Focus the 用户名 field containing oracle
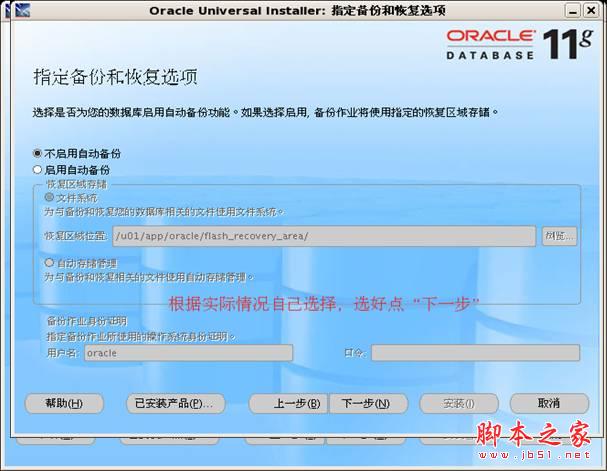The height and width of the screenshot is (471, 607). coord(189,353)
